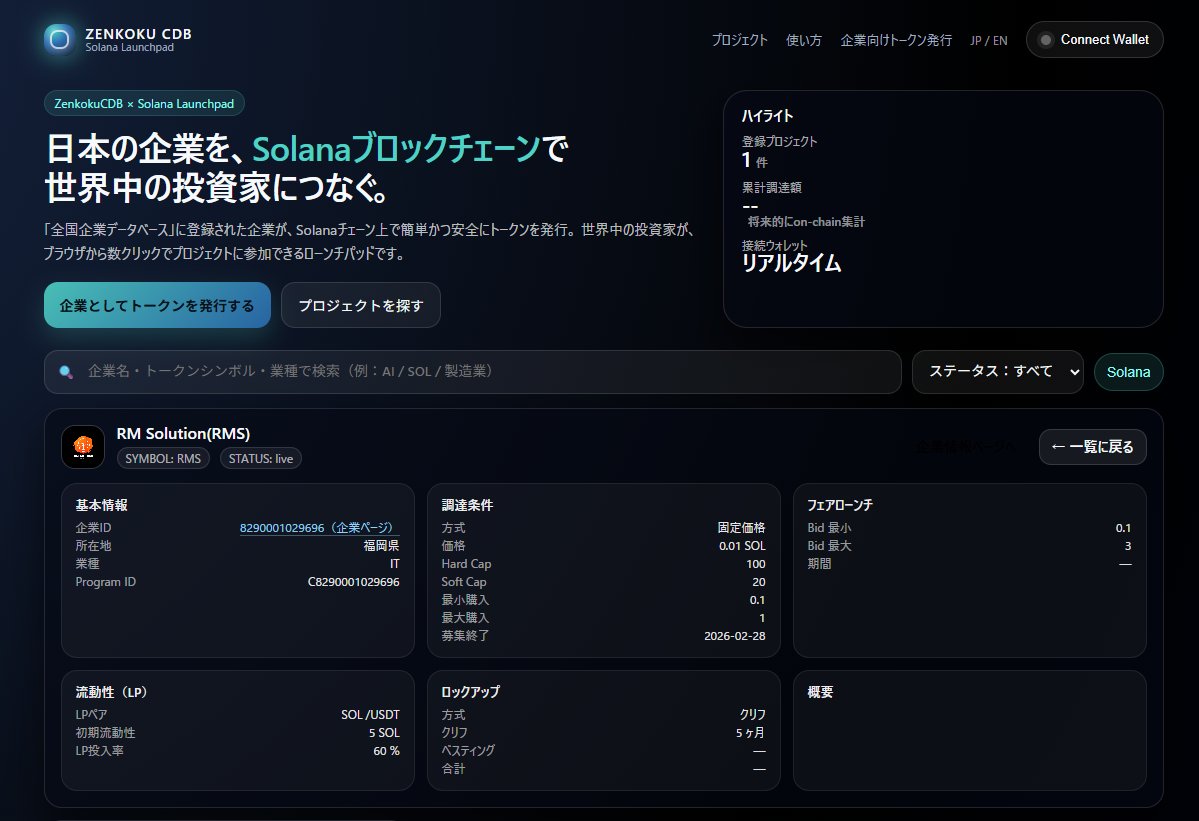Click the search magnifier icon
This screenshot has height=821, width=1199.
pyautogui.click(x=67, y=372)
